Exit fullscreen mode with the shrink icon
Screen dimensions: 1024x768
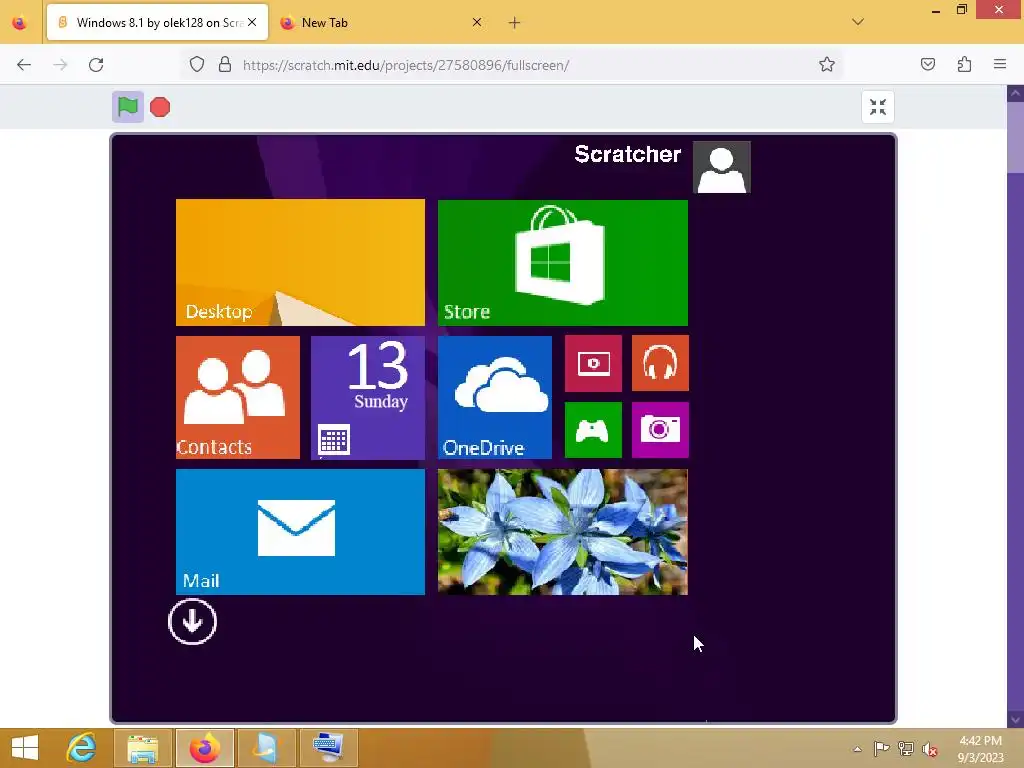[878, 106]
